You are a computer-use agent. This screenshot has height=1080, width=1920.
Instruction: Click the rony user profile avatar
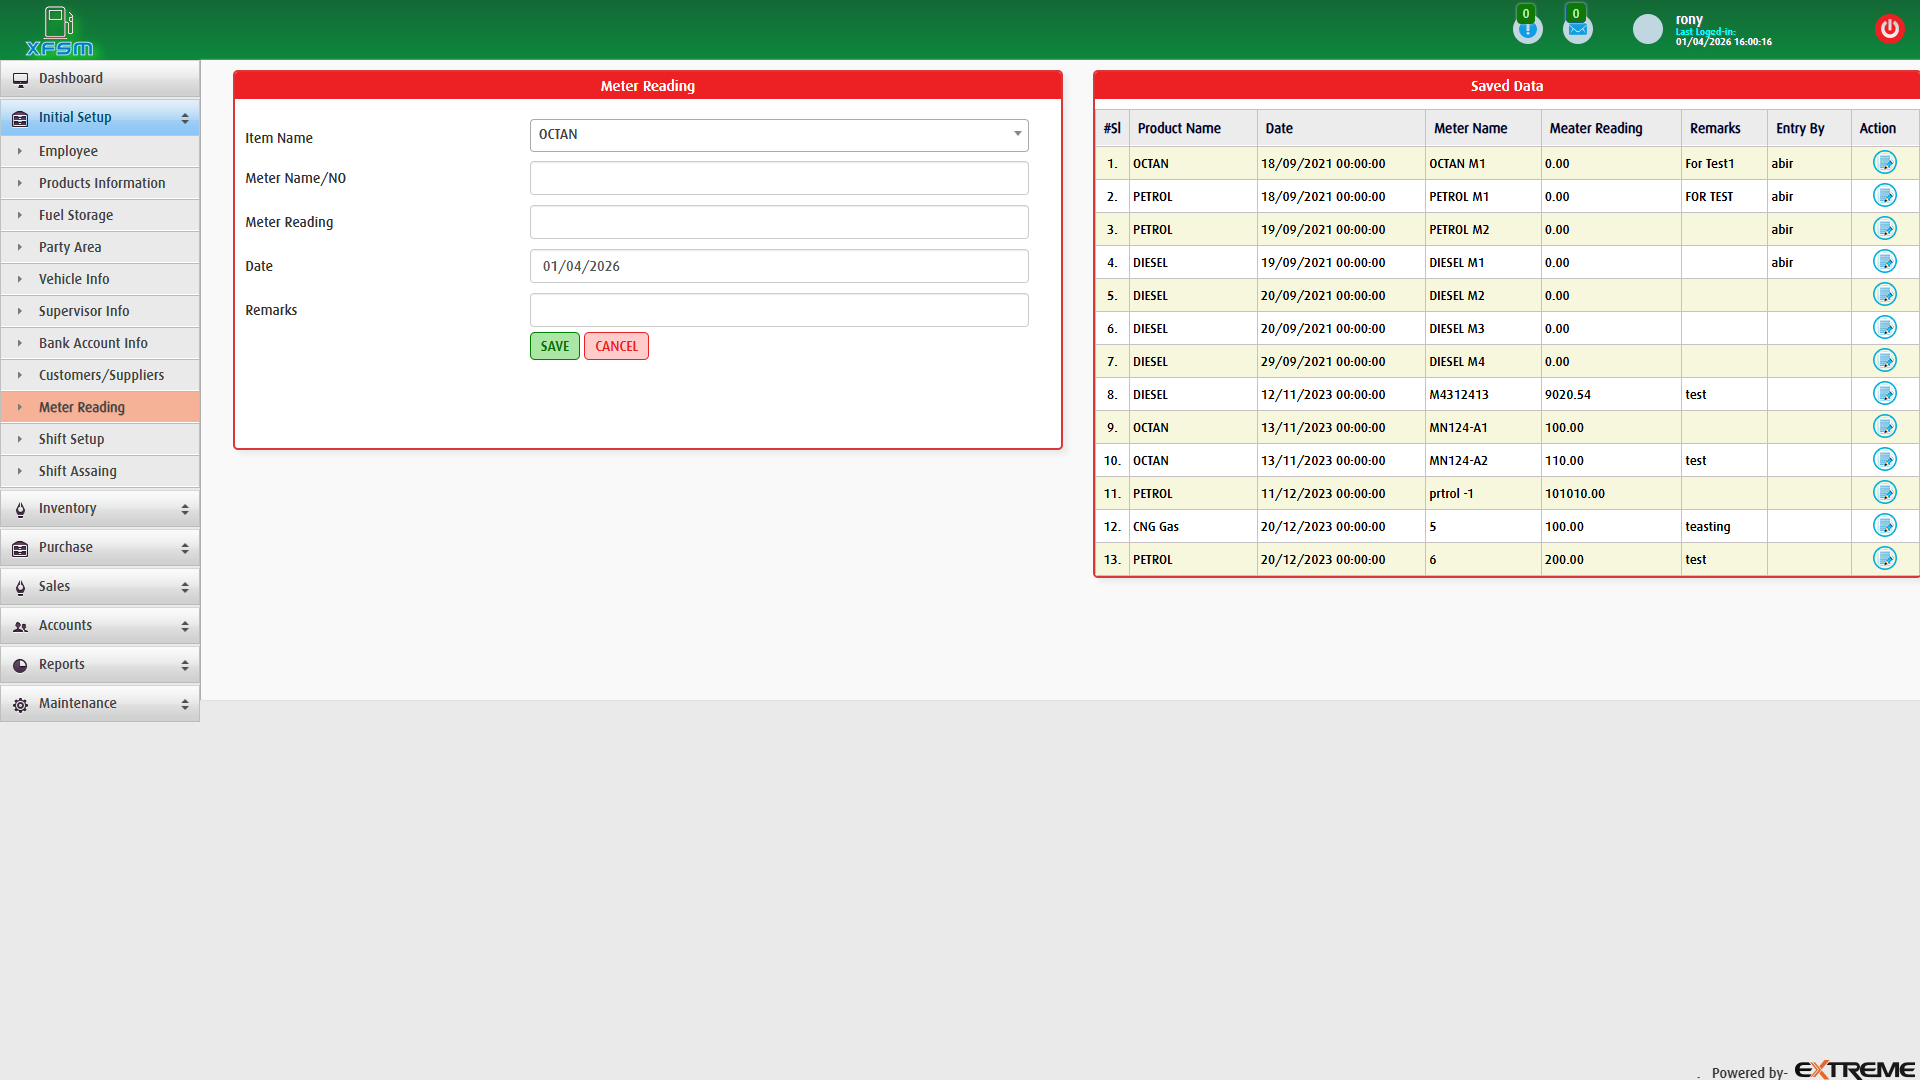(1647, 29)
